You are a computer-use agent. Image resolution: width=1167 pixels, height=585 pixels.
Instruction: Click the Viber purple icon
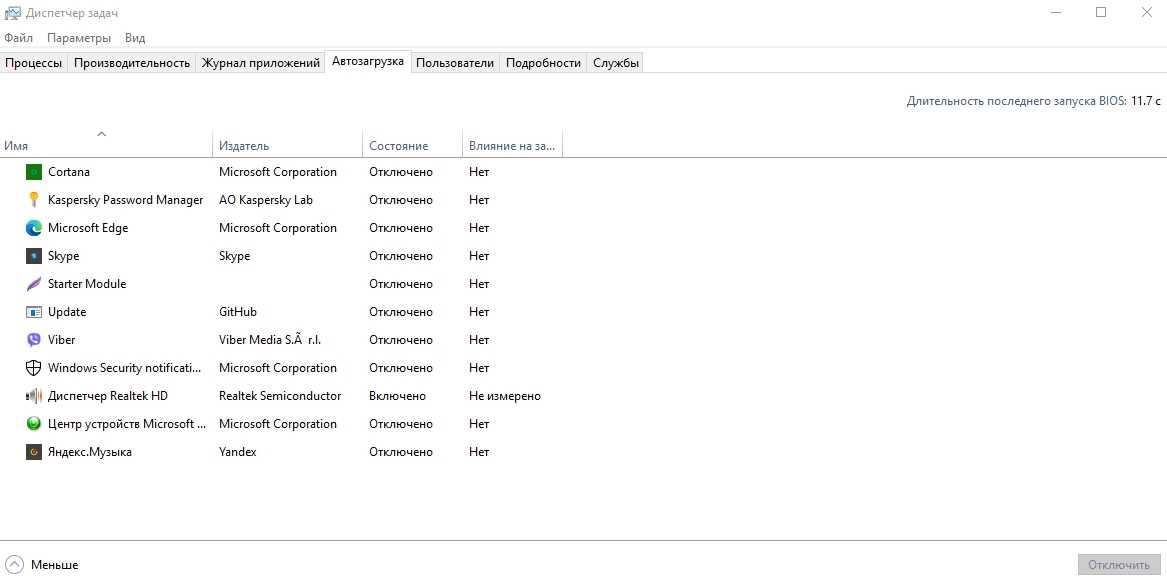tap(34, 340)
